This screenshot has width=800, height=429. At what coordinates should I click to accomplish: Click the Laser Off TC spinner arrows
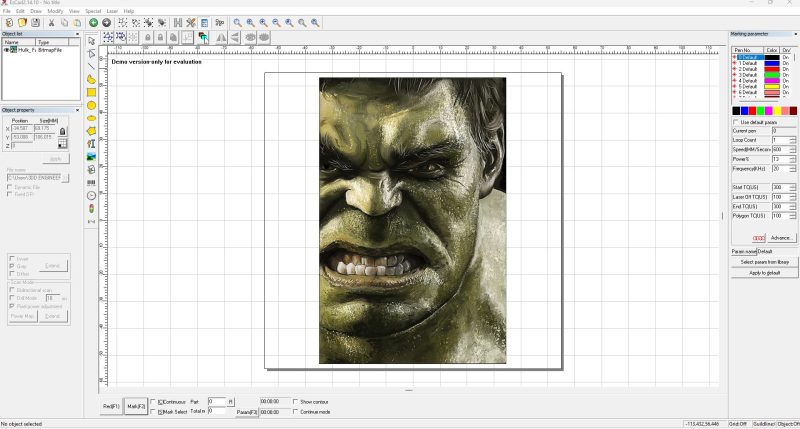tap(792, 197)
